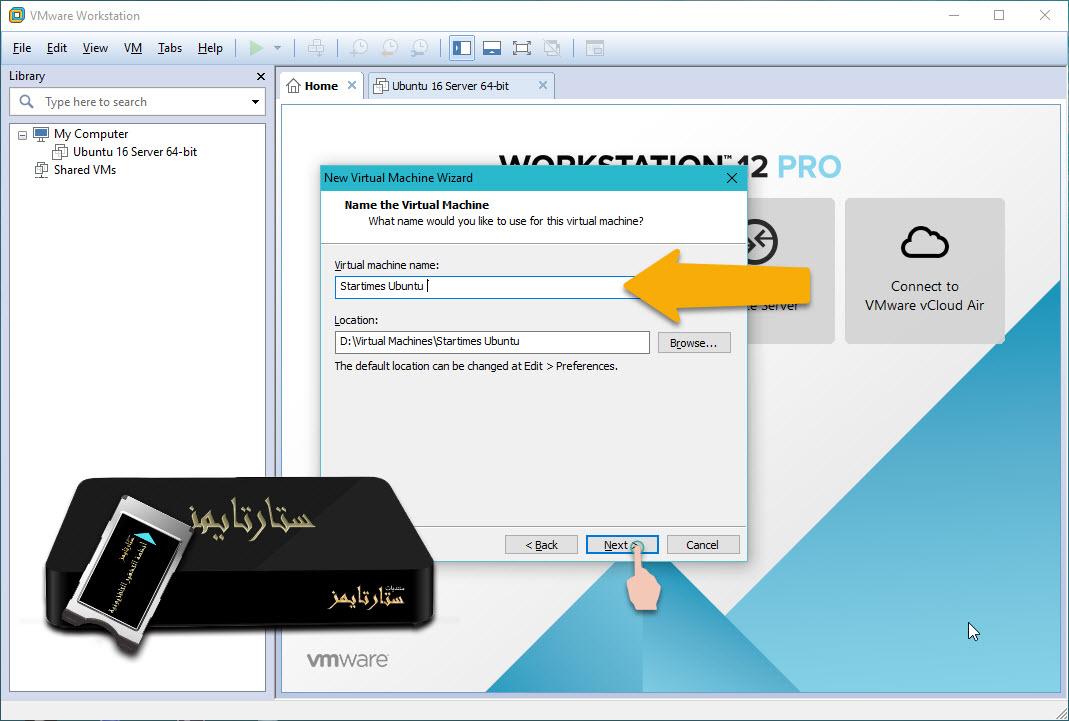Open the snapshot manager
Screen dimensions: 1069x721
click(420, 47)
